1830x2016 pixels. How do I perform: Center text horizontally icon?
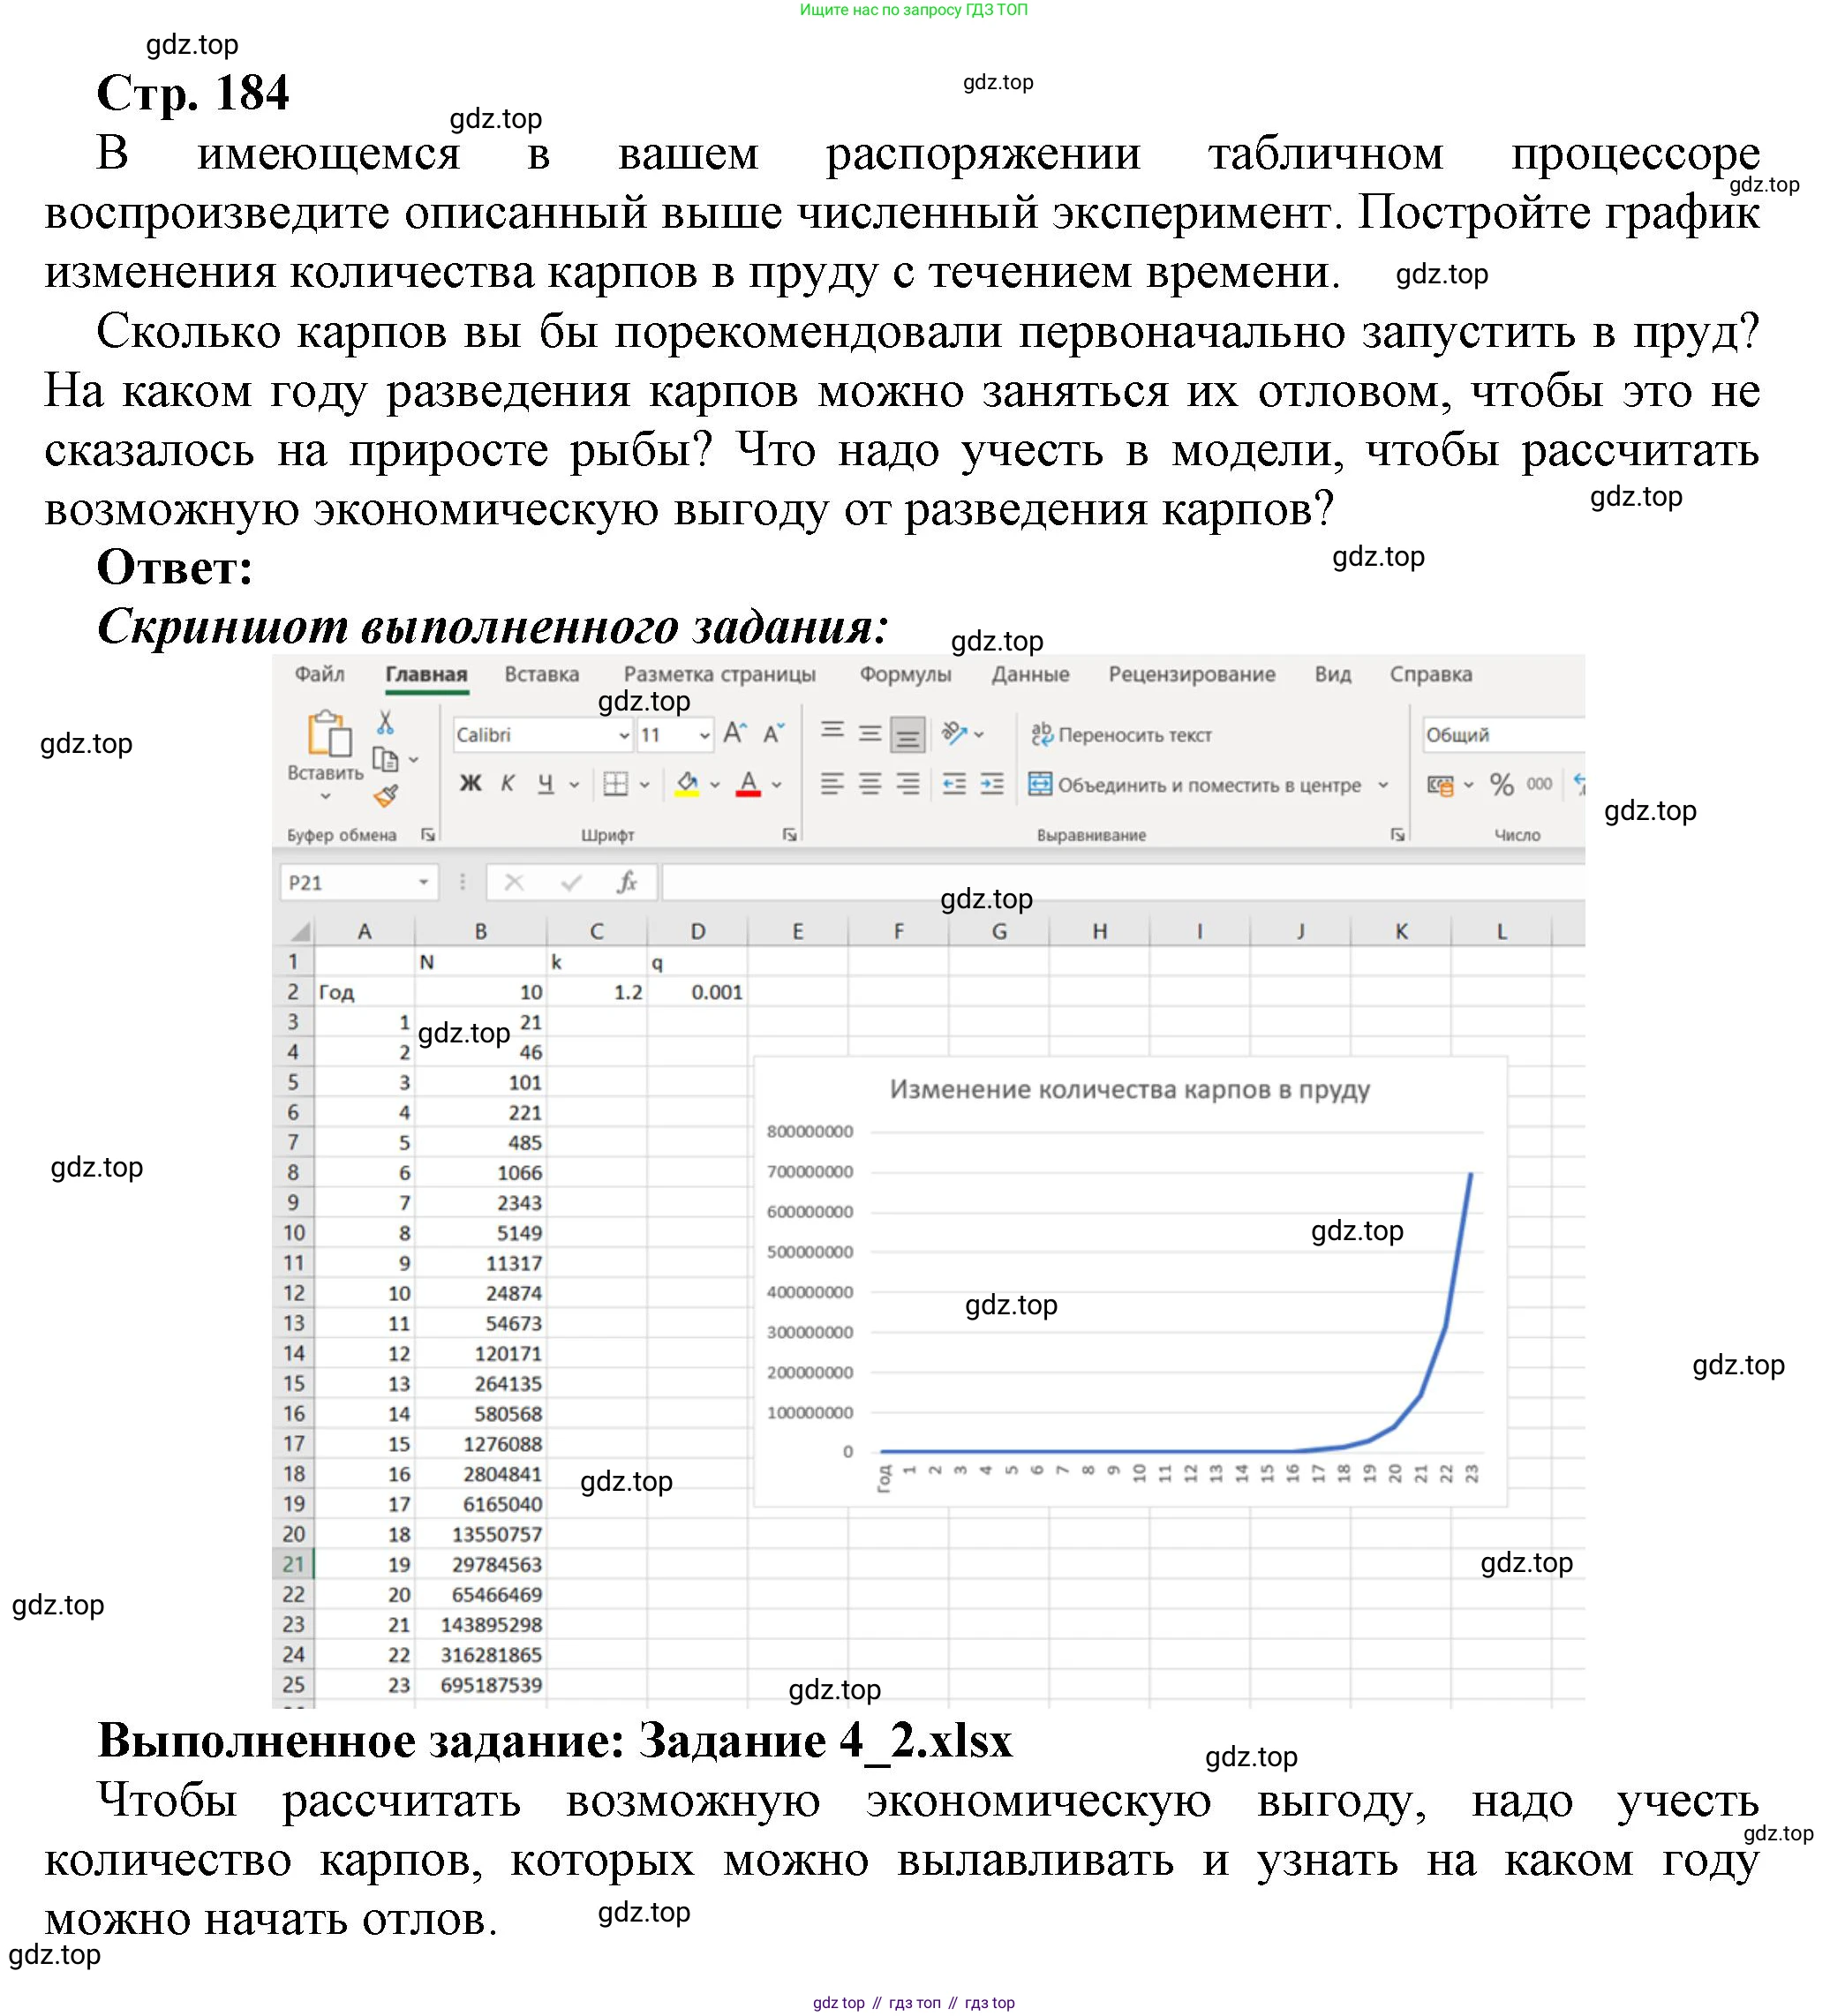pos(870,784)
